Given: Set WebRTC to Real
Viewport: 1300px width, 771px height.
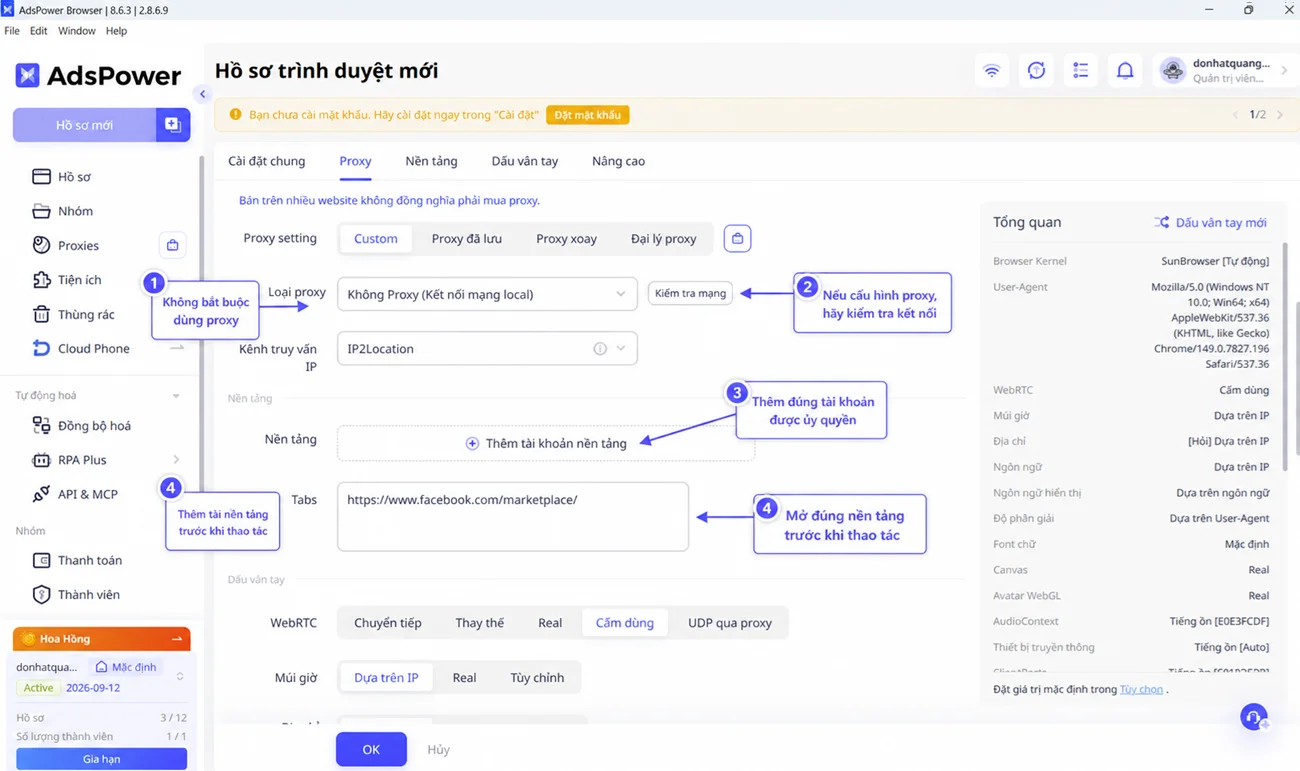Looking at the screenshot, I should click(550, 623).
